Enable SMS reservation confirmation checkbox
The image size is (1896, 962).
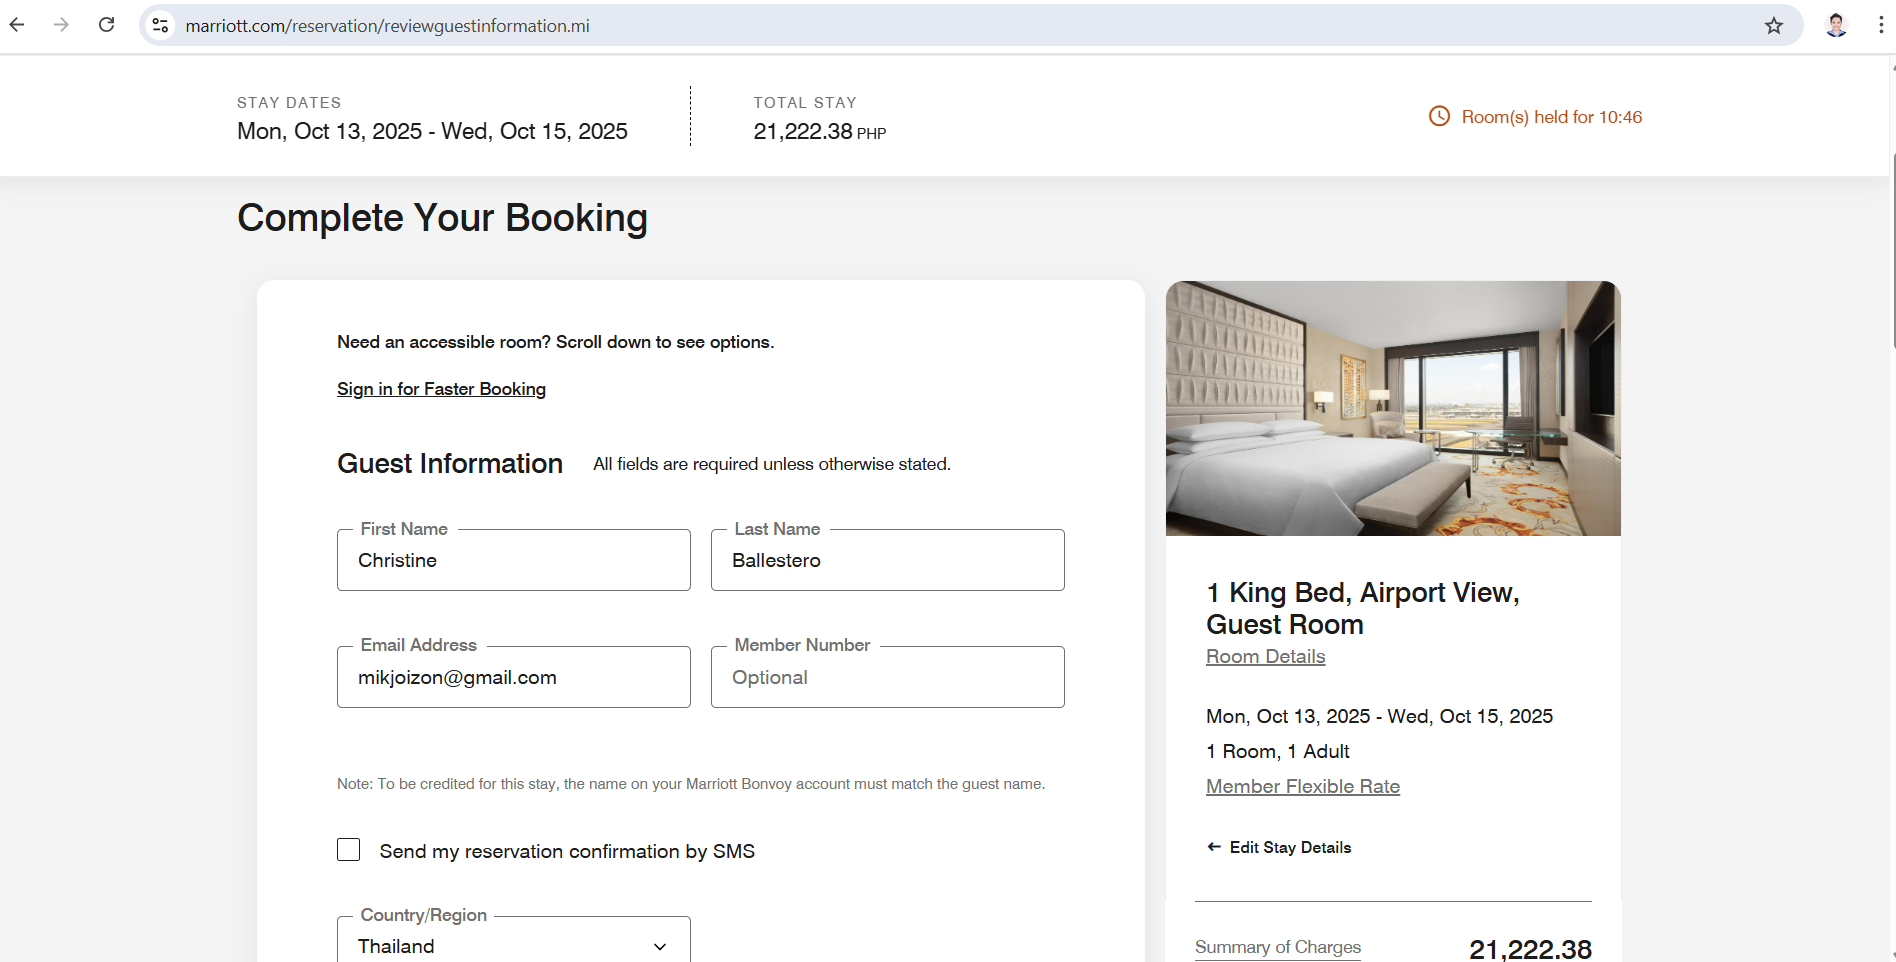348,850
